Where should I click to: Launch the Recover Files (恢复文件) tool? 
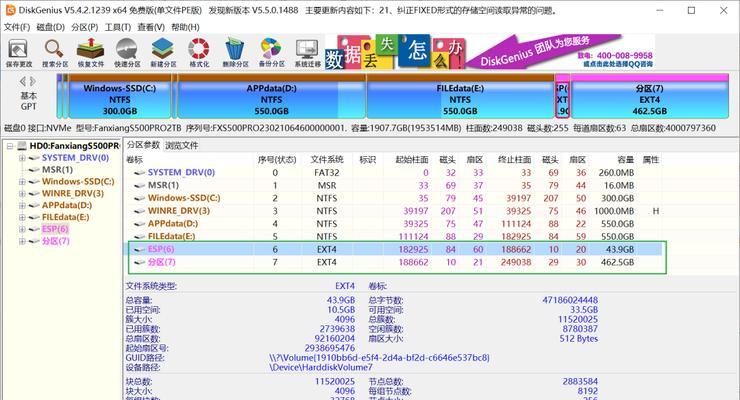tap(91, 52)
